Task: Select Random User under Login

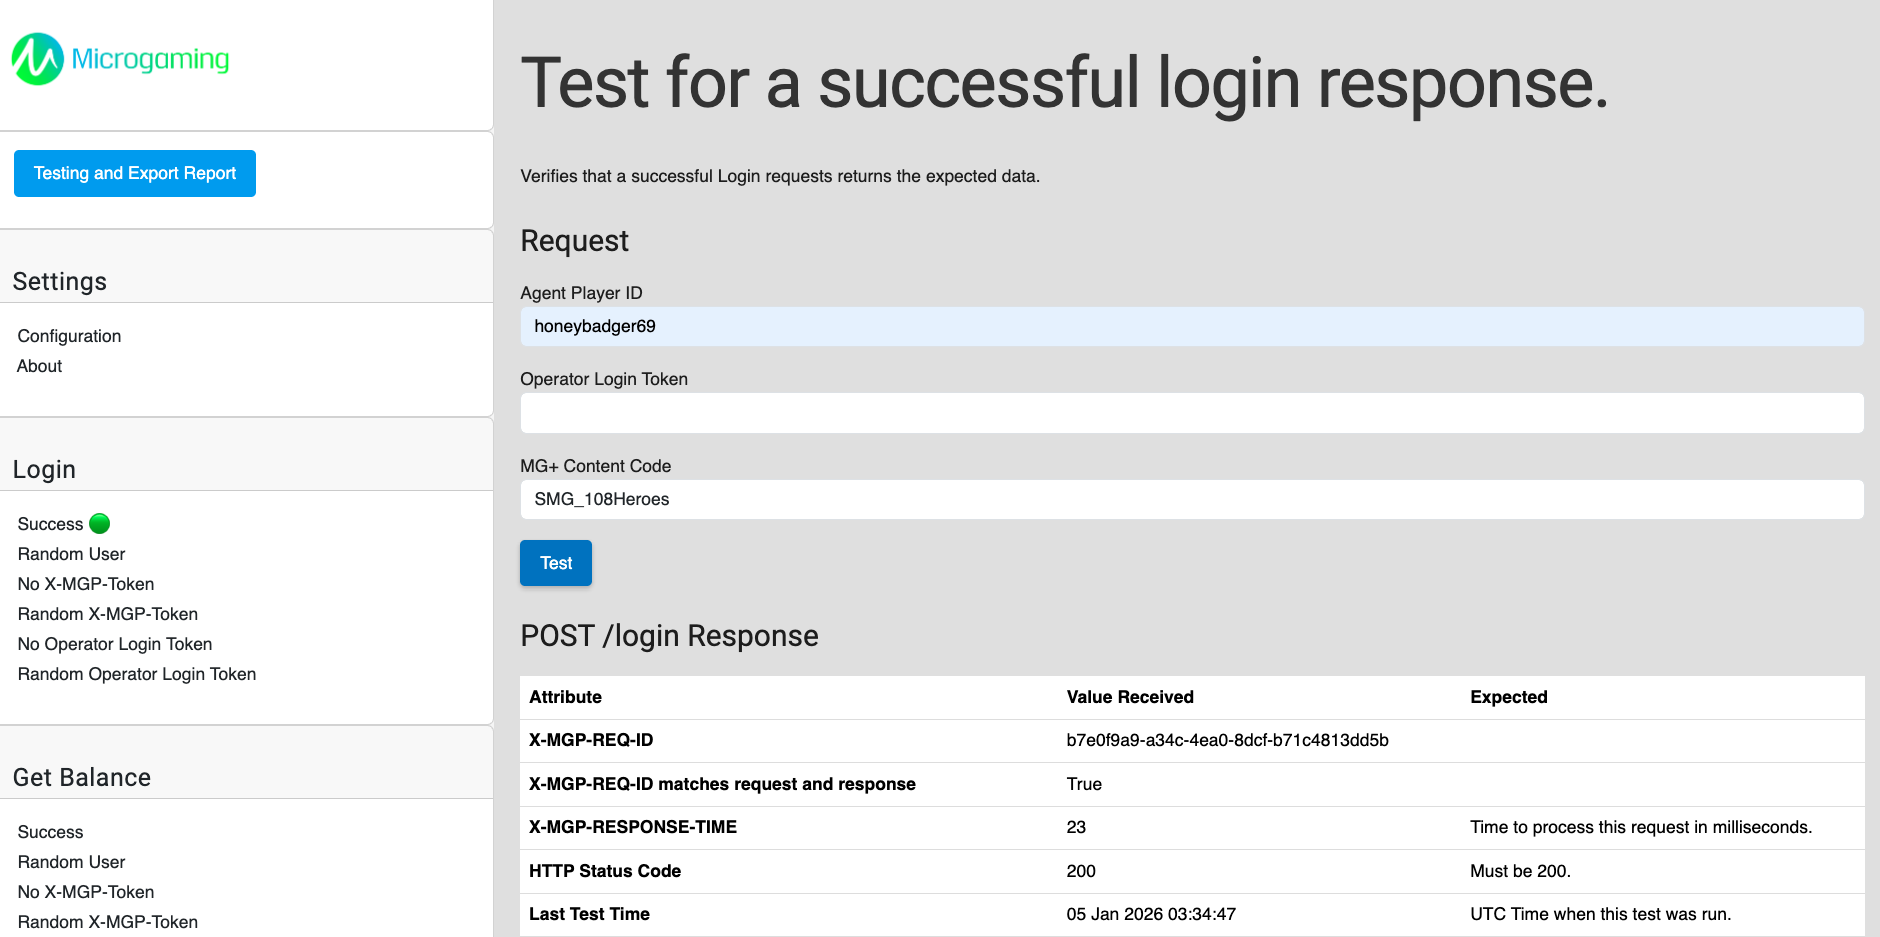Action: (x=70, y=553)
